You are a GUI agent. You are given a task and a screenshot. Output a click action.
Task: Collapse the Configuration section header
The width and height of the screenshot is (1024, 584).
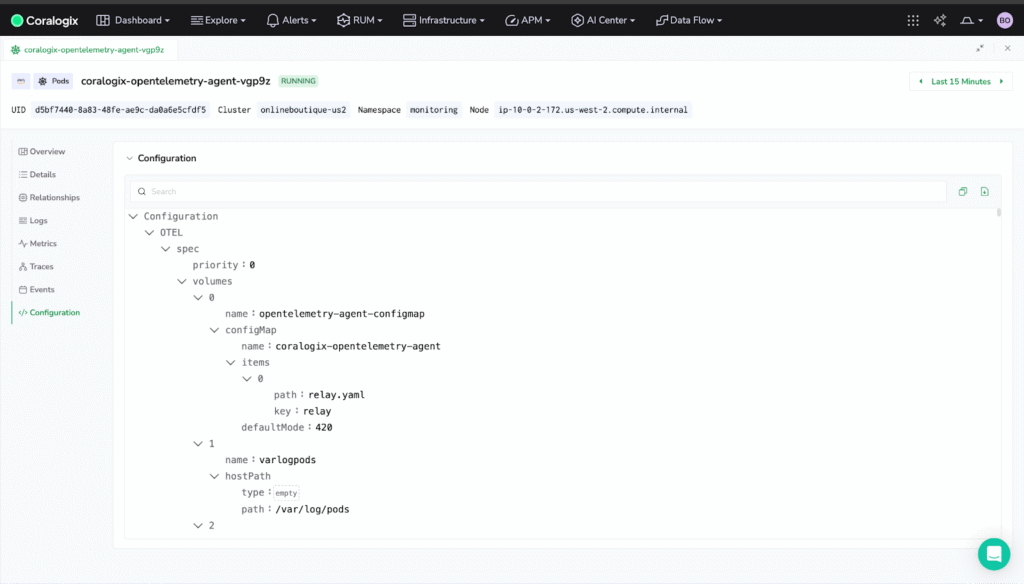[x=129, y=158]
